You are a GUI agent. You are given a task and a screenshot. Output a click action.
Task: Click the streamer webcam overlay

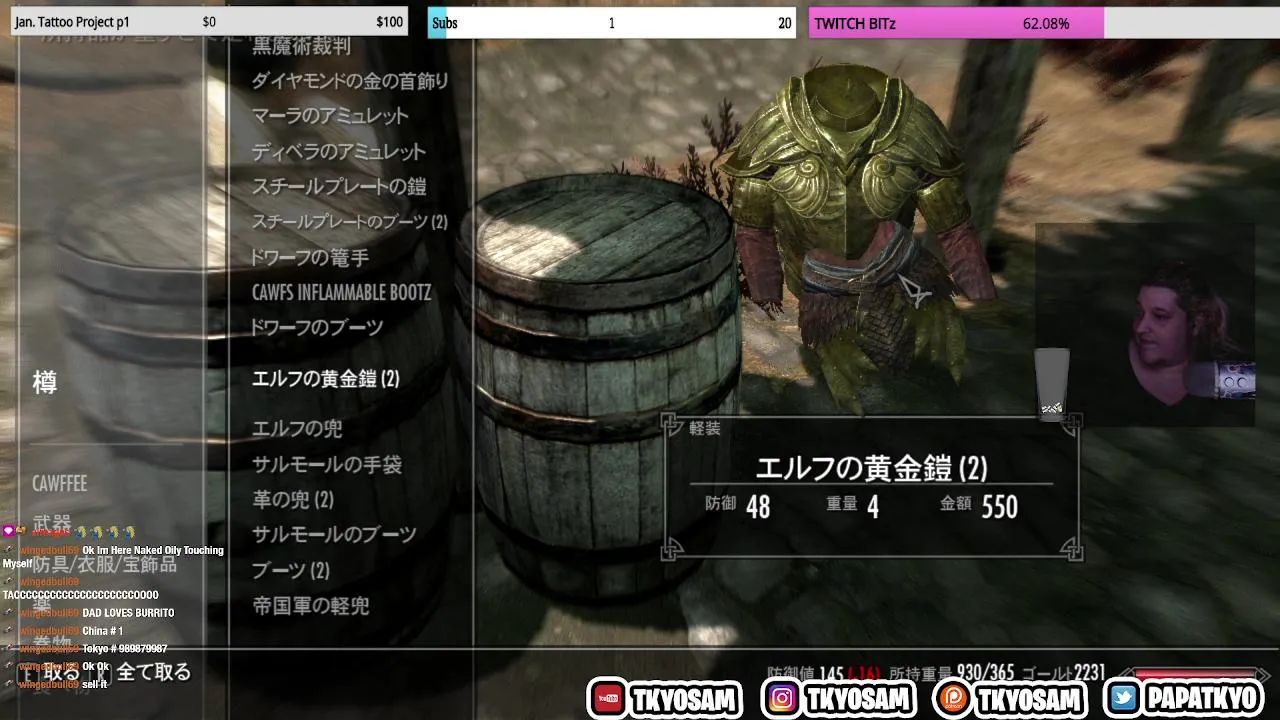[1145, 325]
